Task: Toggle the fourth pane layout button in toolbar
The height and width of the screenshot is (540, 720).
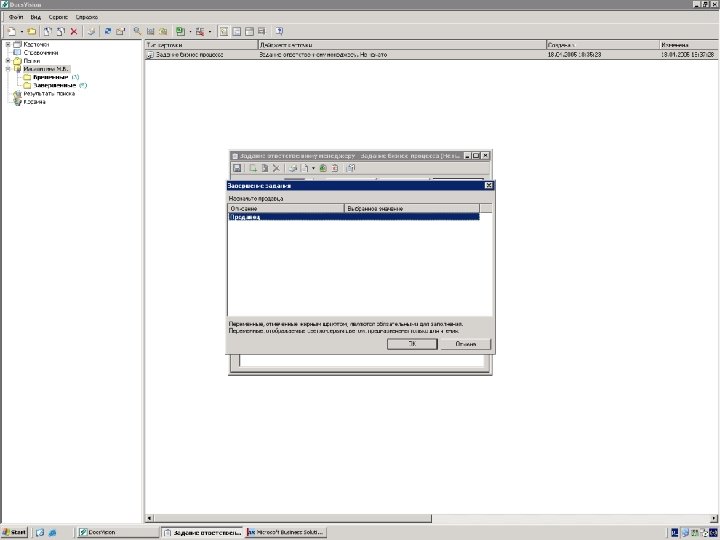Action: point(262,31)
